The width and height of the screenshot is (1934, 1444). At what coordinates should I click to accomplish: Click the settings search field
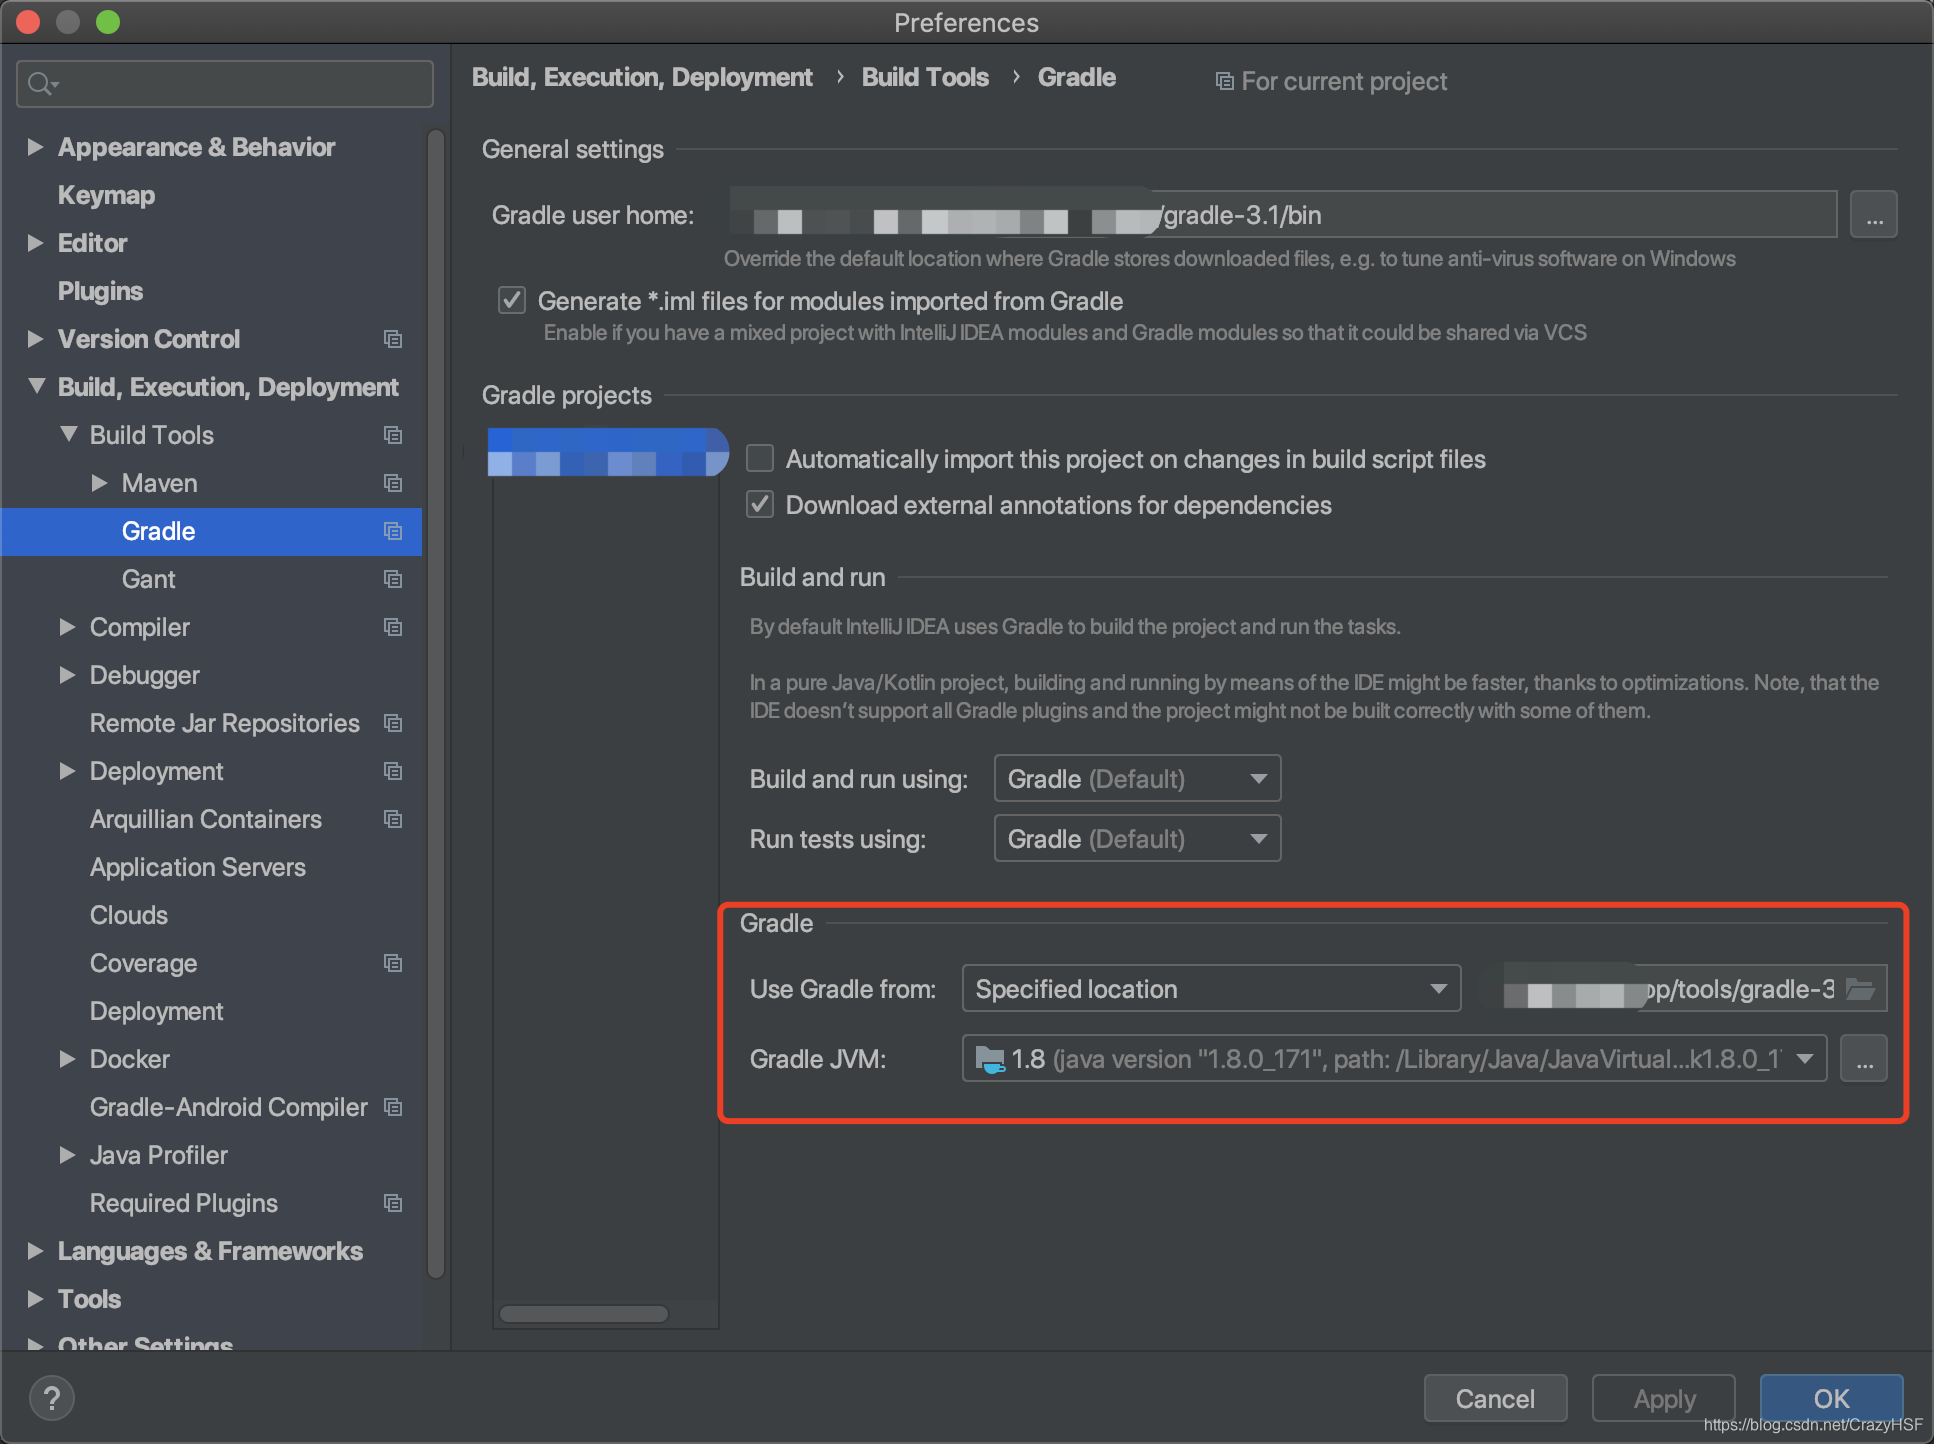pyautogui.click(x=225, y=84)
